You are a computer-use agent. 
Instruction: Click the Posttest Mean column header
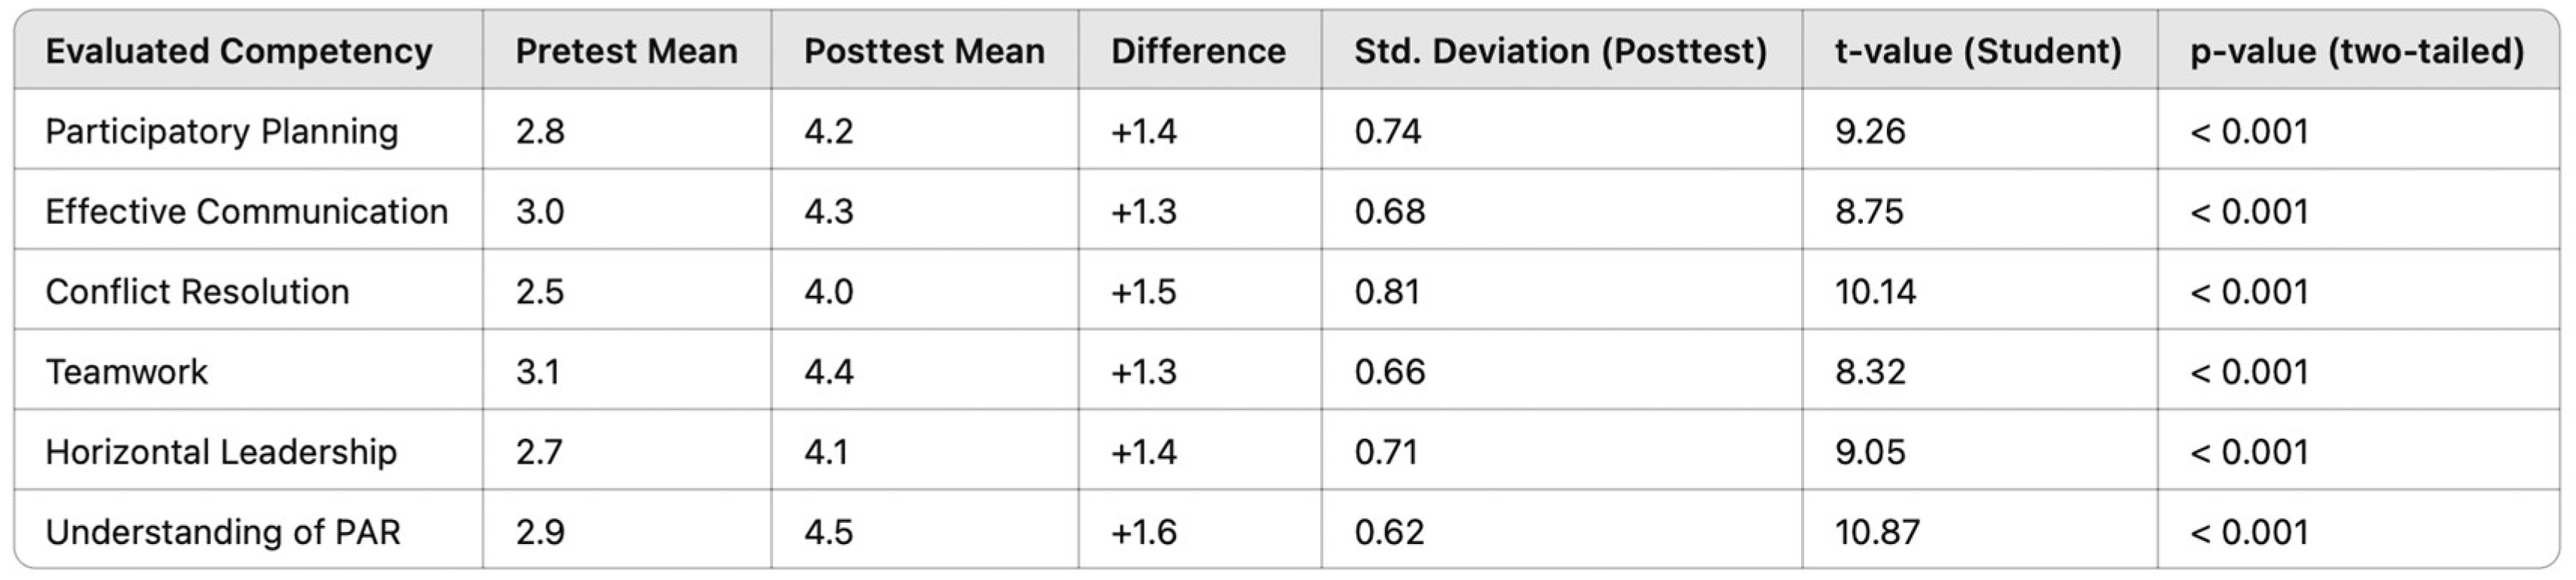[924, 51]
